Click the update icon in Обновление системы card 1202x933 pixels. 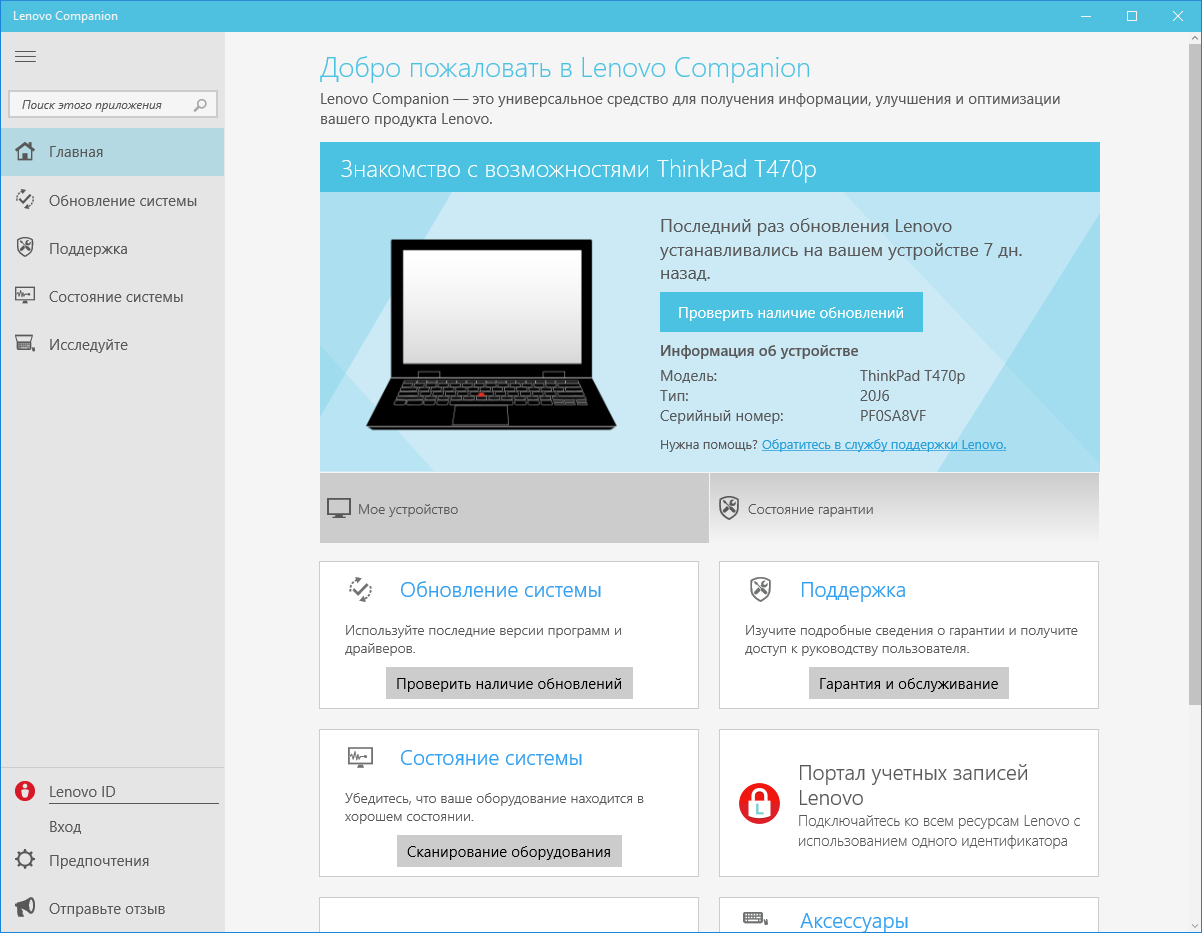[360, 589]
